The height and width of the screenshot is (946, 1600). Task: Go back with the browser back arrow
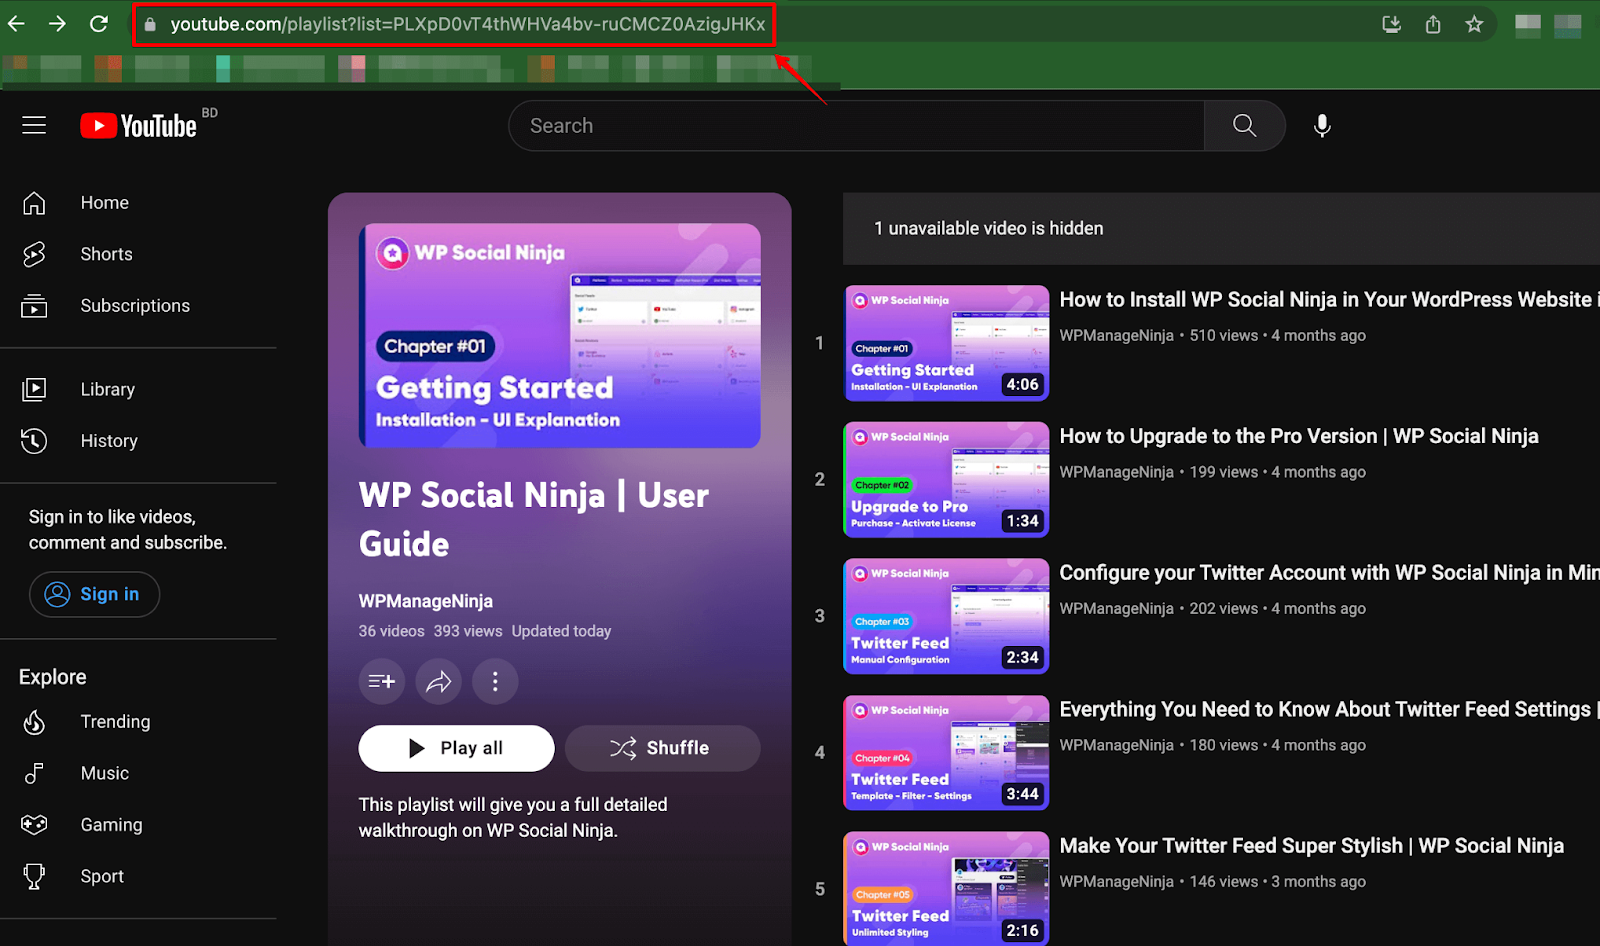click(x=17, y=24)
